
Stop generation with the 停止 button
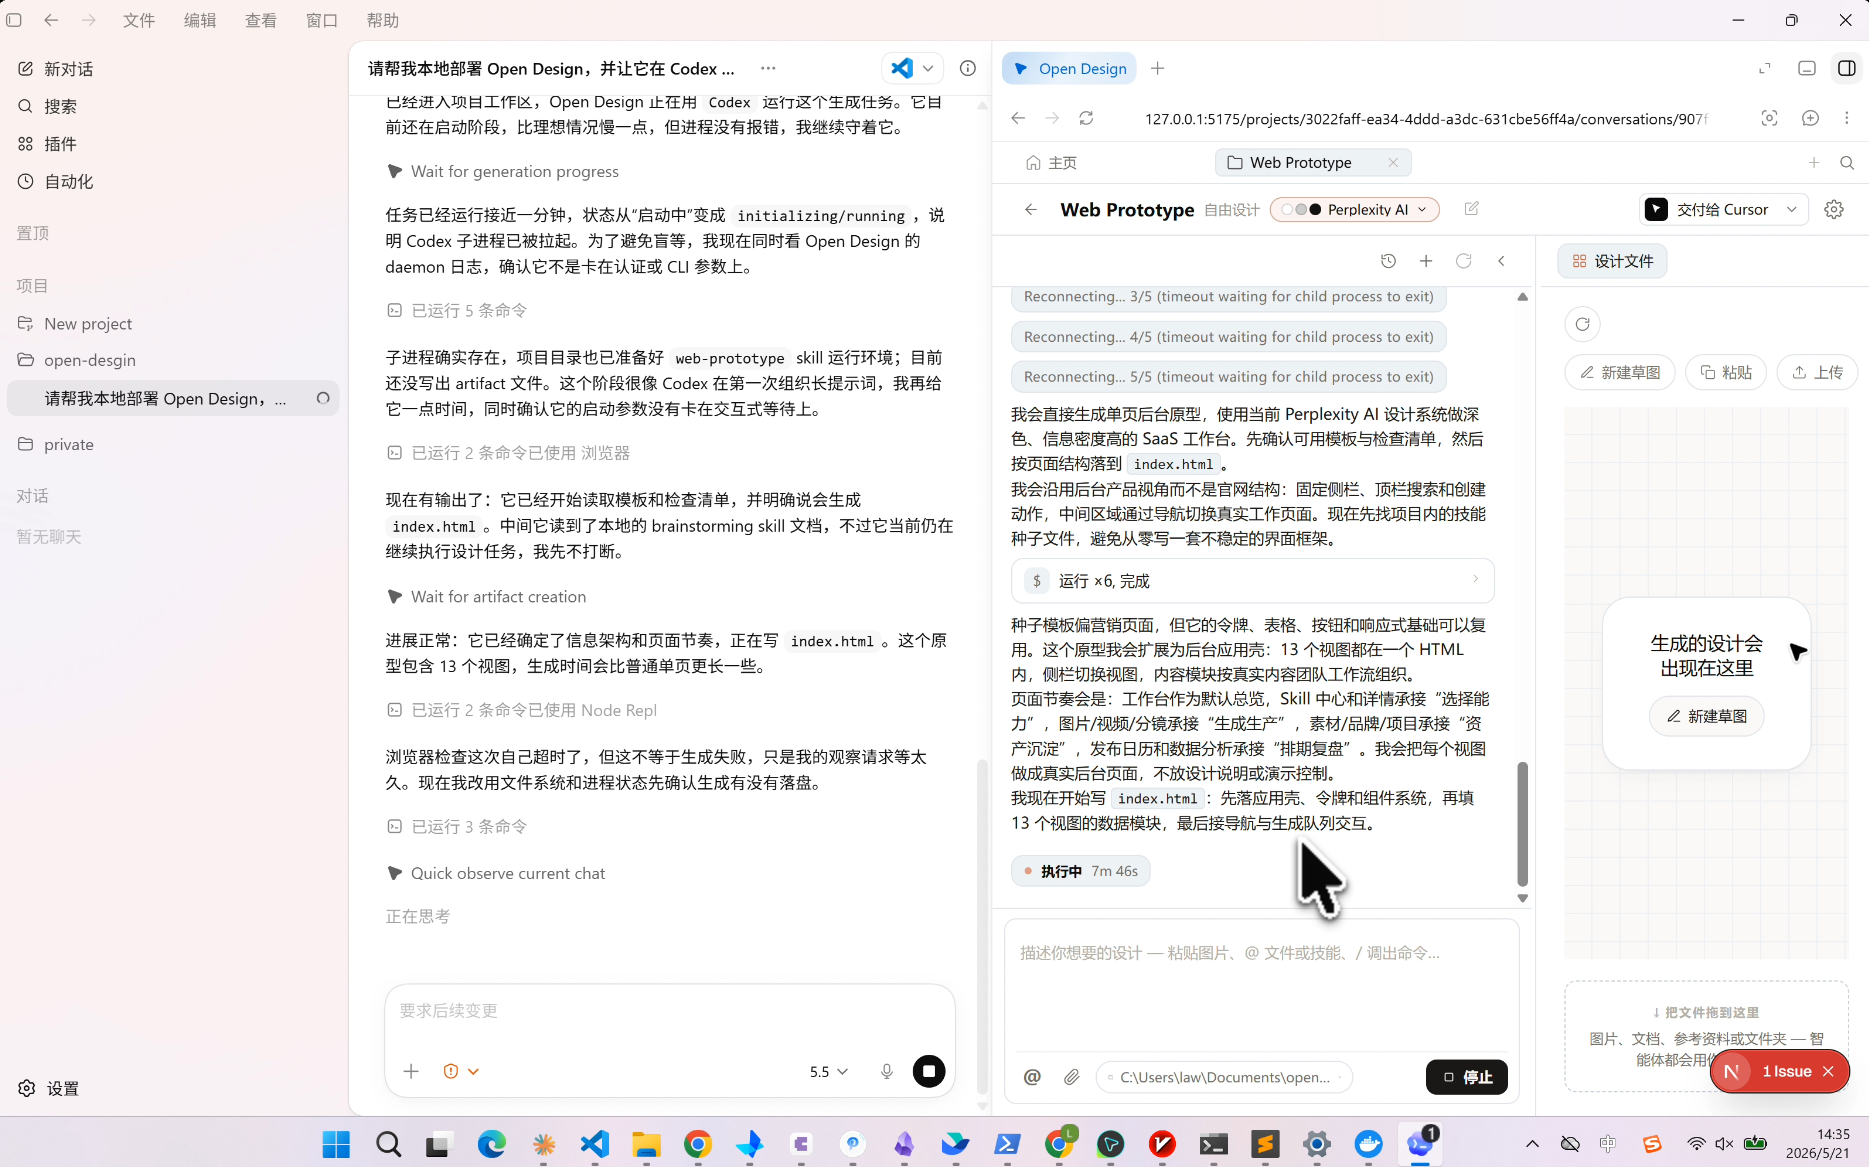(x=1467, y=1077)
